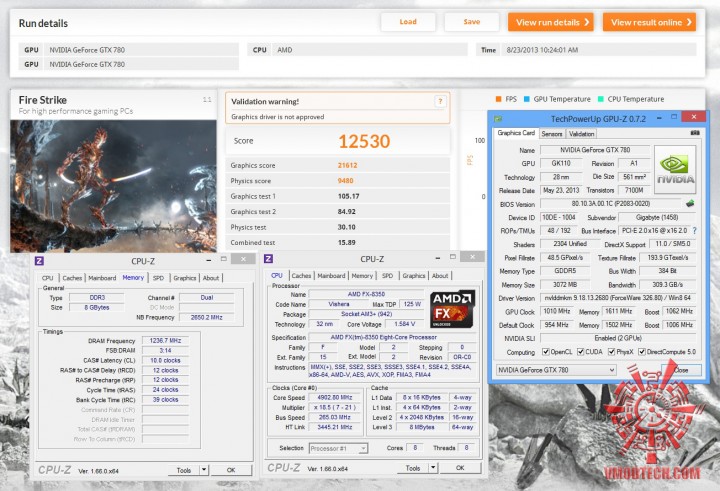
Task: Maximize the CPU-Z AMD FX-8350 window
Action: (452, 257)
